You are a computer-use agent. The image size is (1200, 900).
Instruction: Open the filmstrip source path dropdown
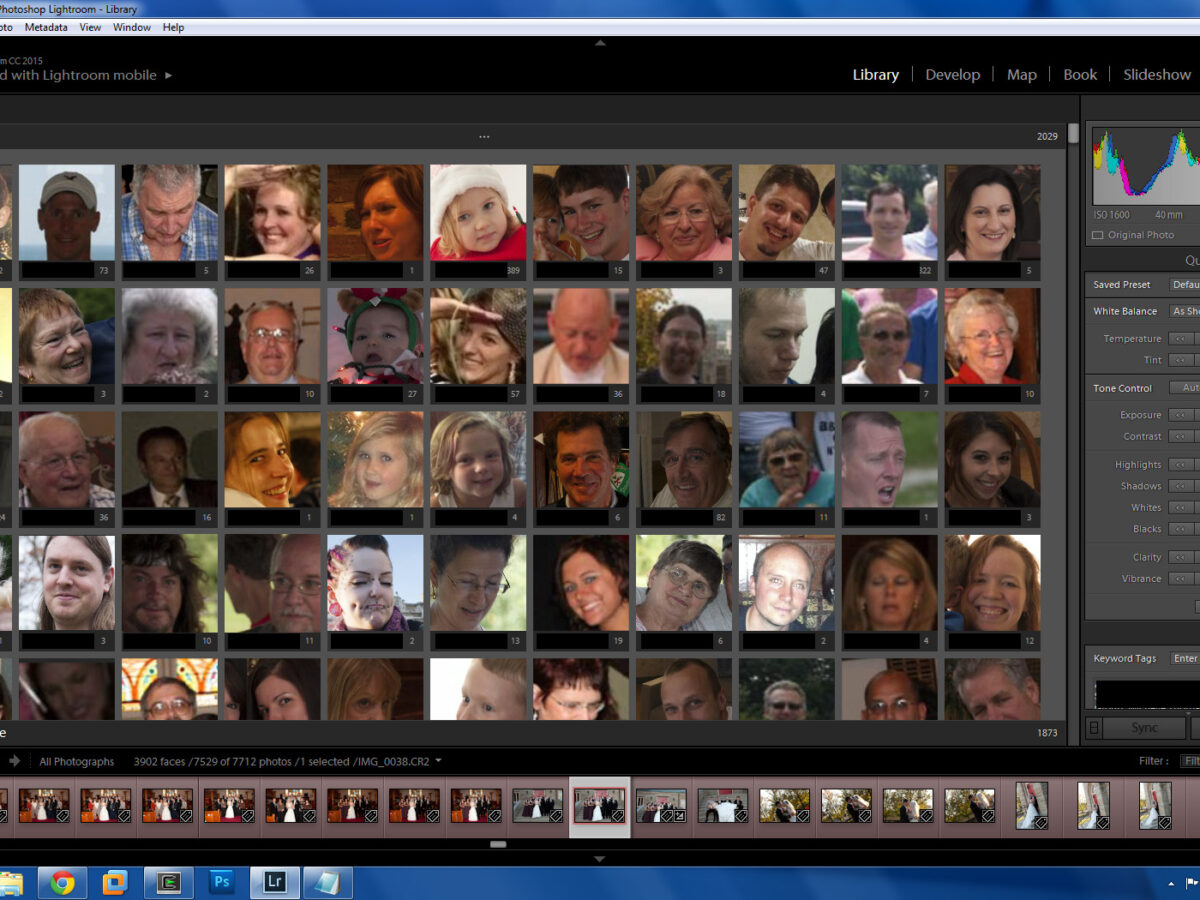click(x=438, y=761)
